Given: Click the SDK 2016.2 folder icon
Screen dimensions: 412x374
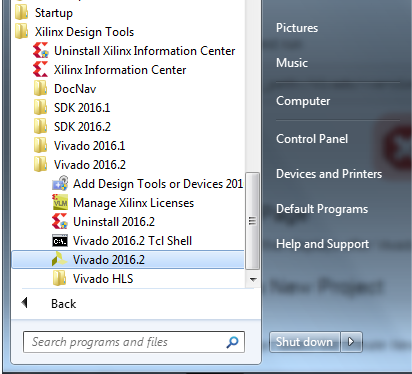Looking at the screenshot, I should [x=41, y=127].
